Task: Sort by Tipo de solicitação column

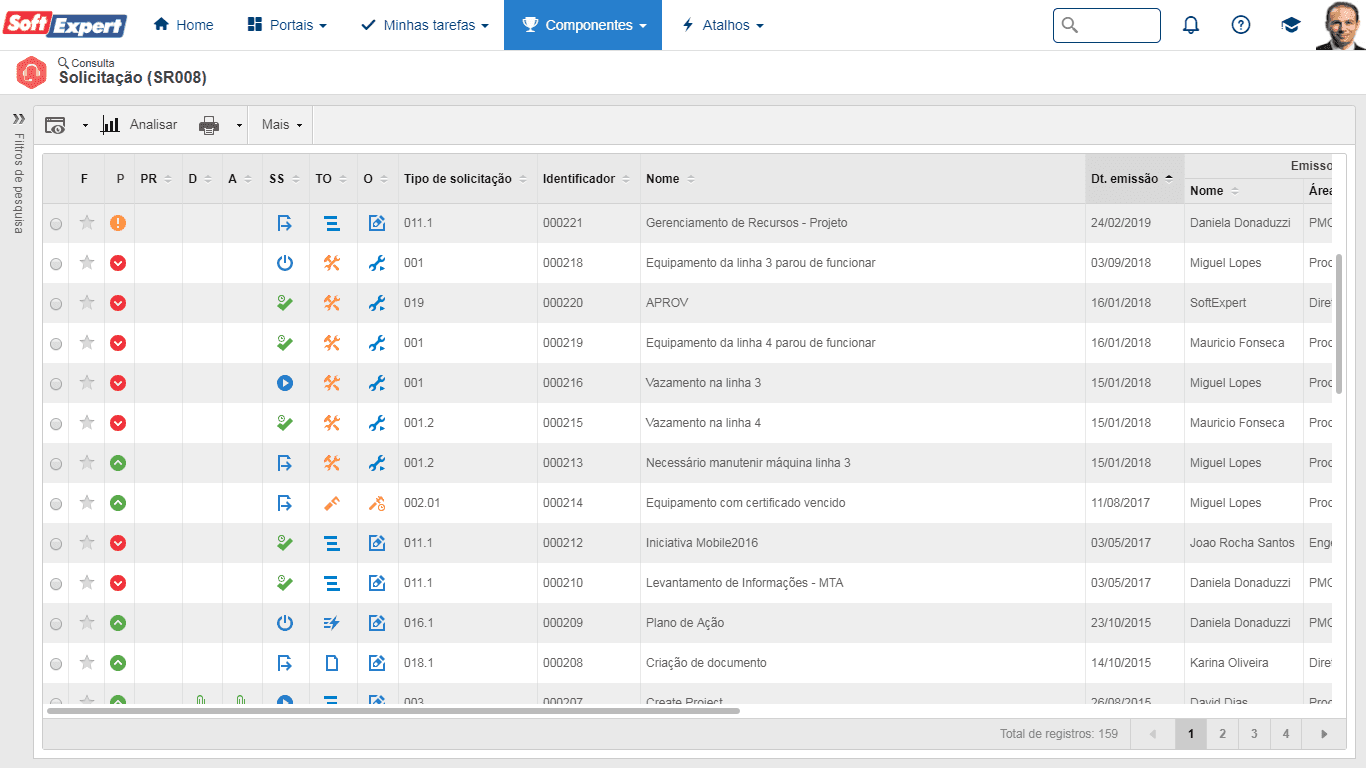Action: click(x=467, y=179)
